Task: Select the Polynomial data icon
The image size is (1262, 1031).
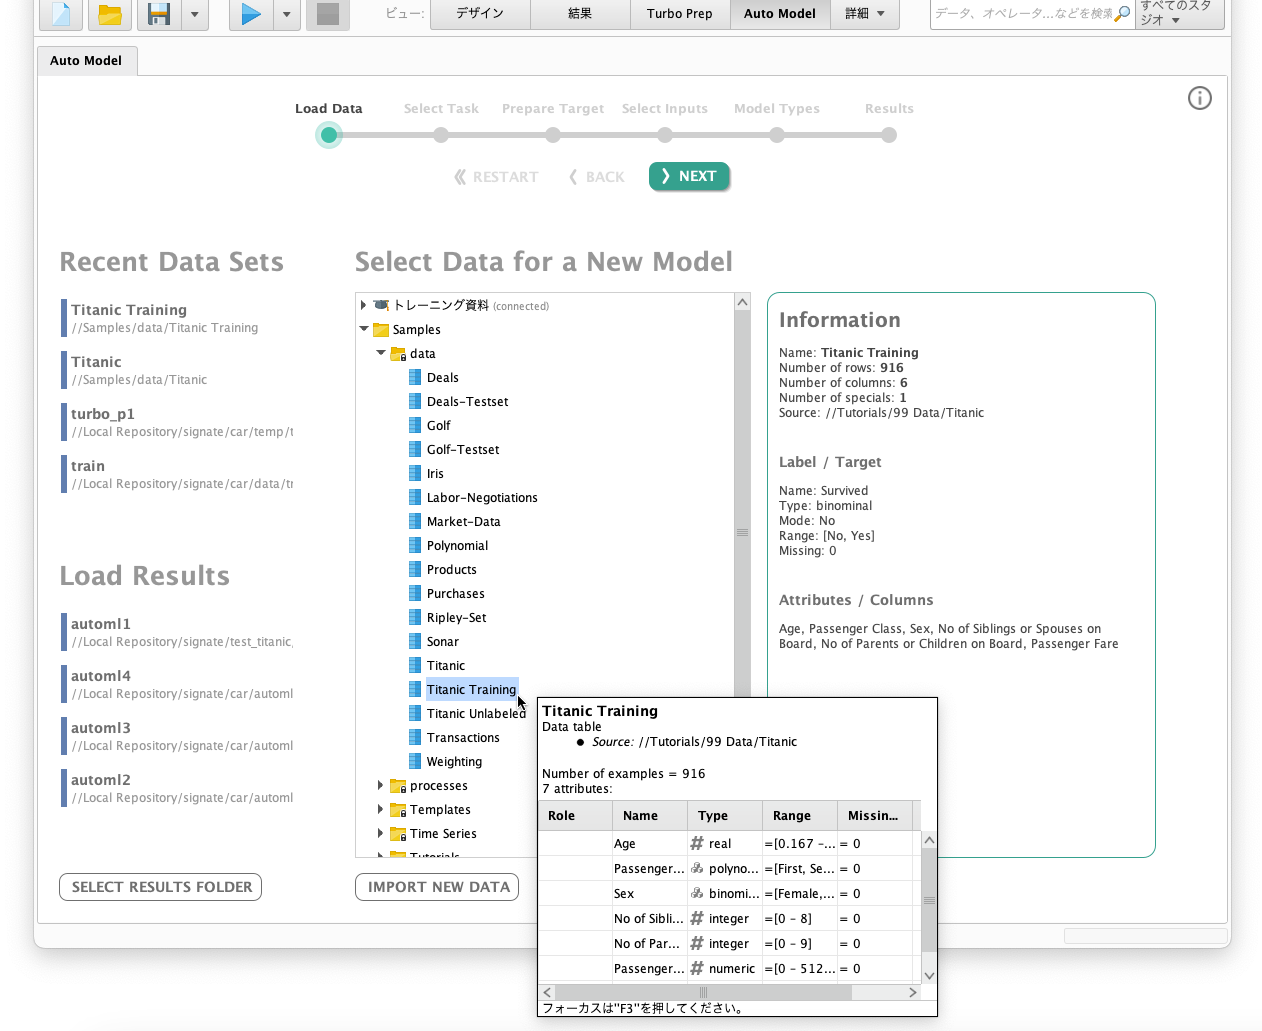Action: coord(414,545)
